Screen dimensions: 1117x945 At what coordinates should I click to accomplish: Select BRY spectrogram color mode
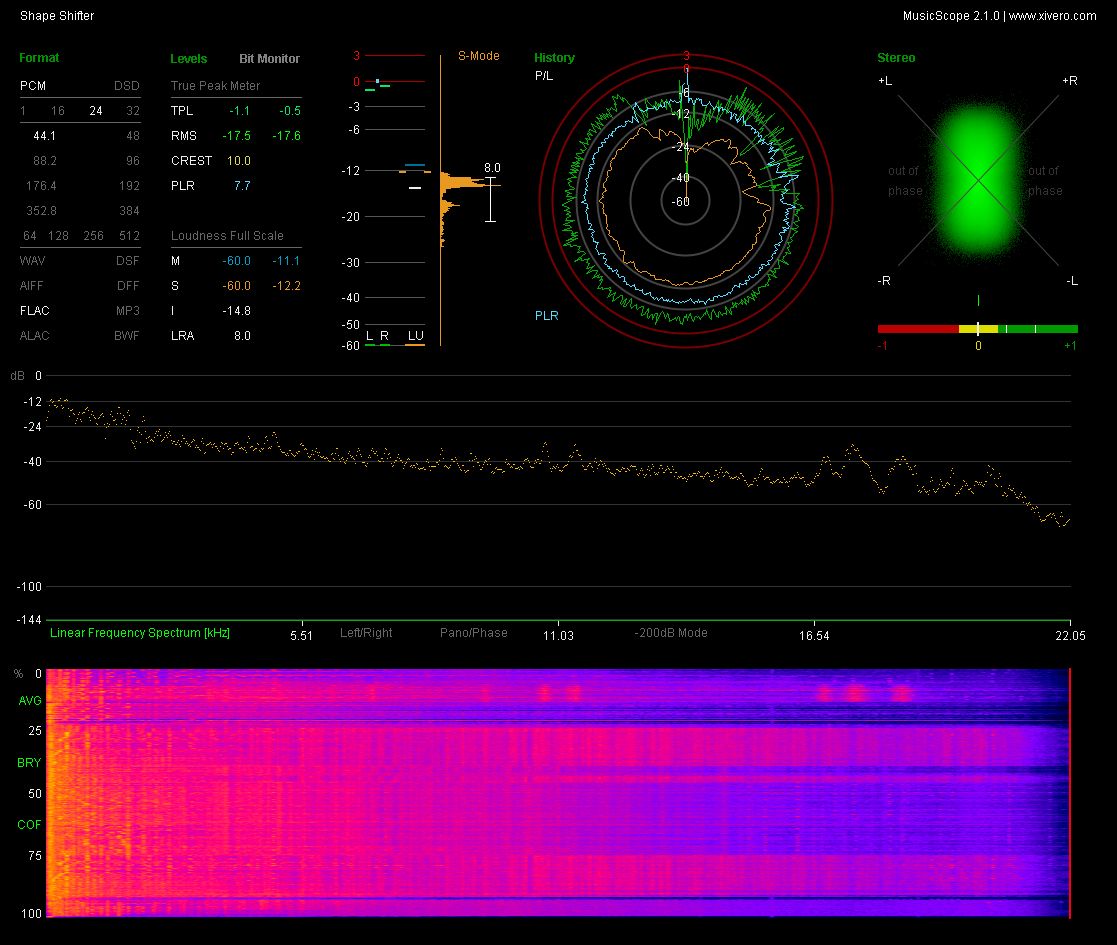click(30, 763)
